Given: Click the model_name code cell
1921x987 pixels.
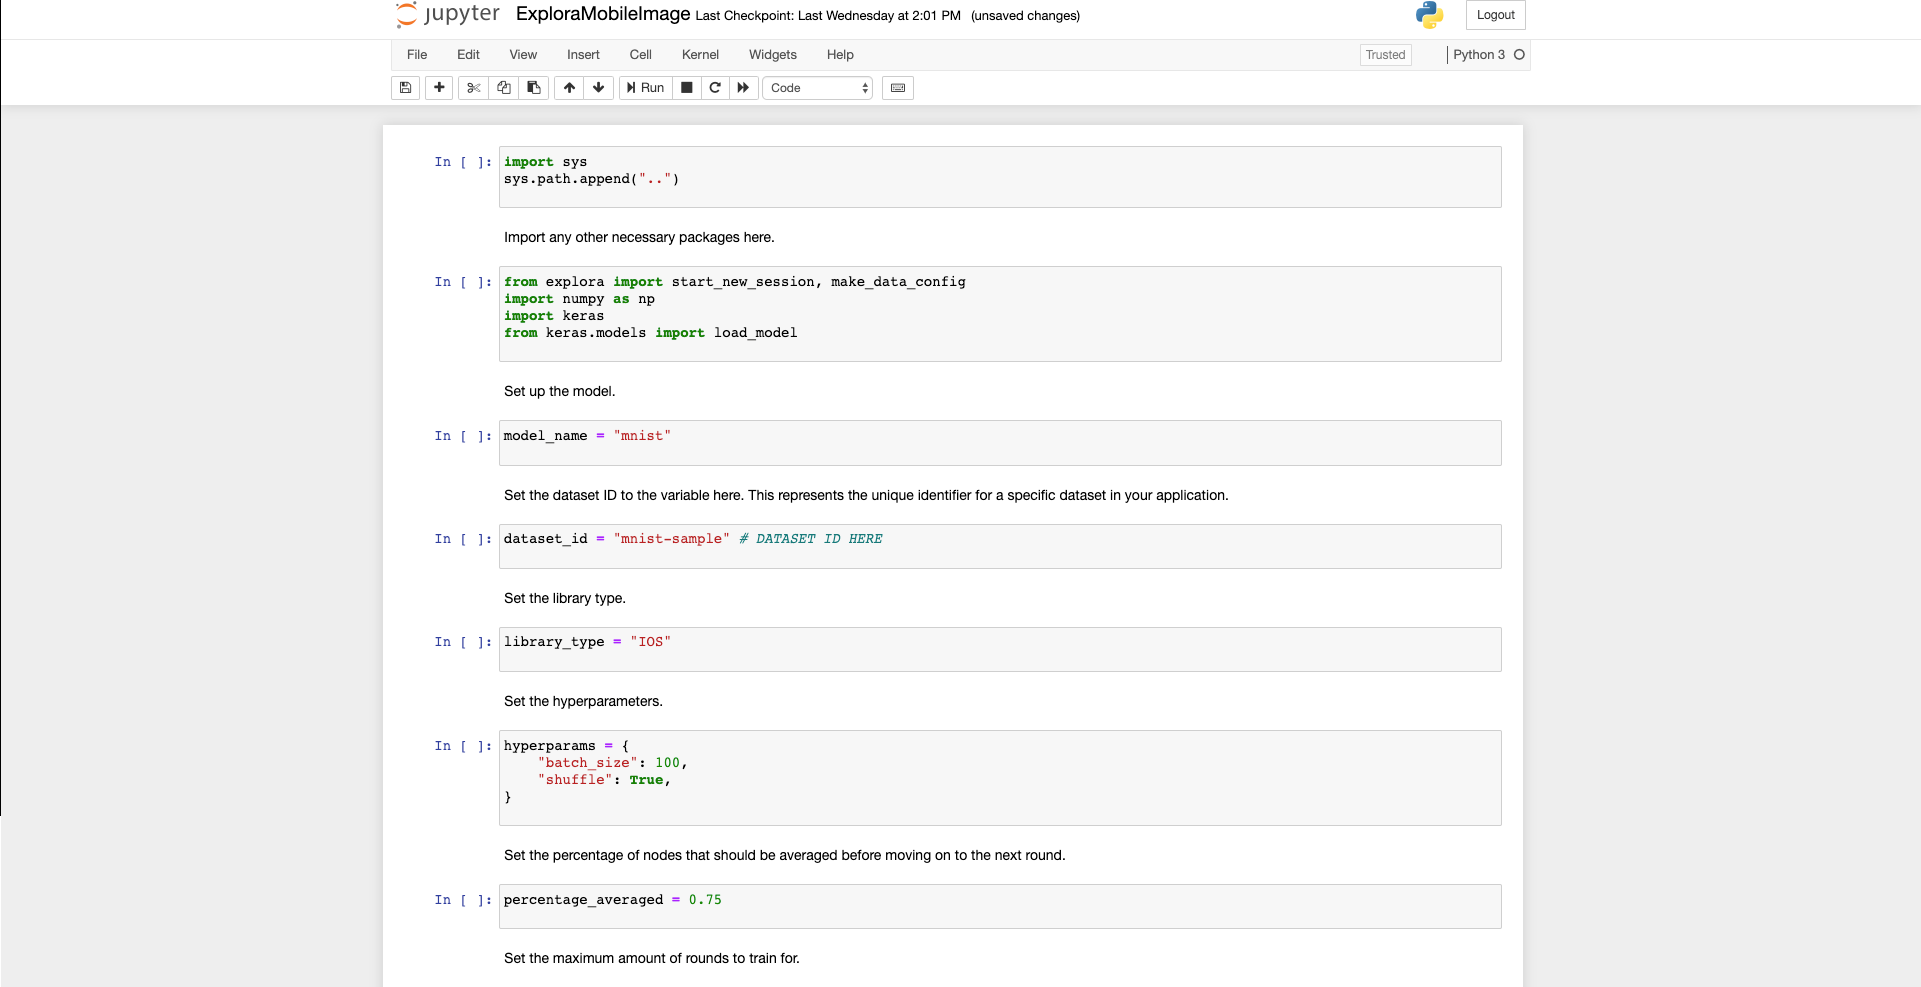Looking at the screenshot, I should (1000, 443).
